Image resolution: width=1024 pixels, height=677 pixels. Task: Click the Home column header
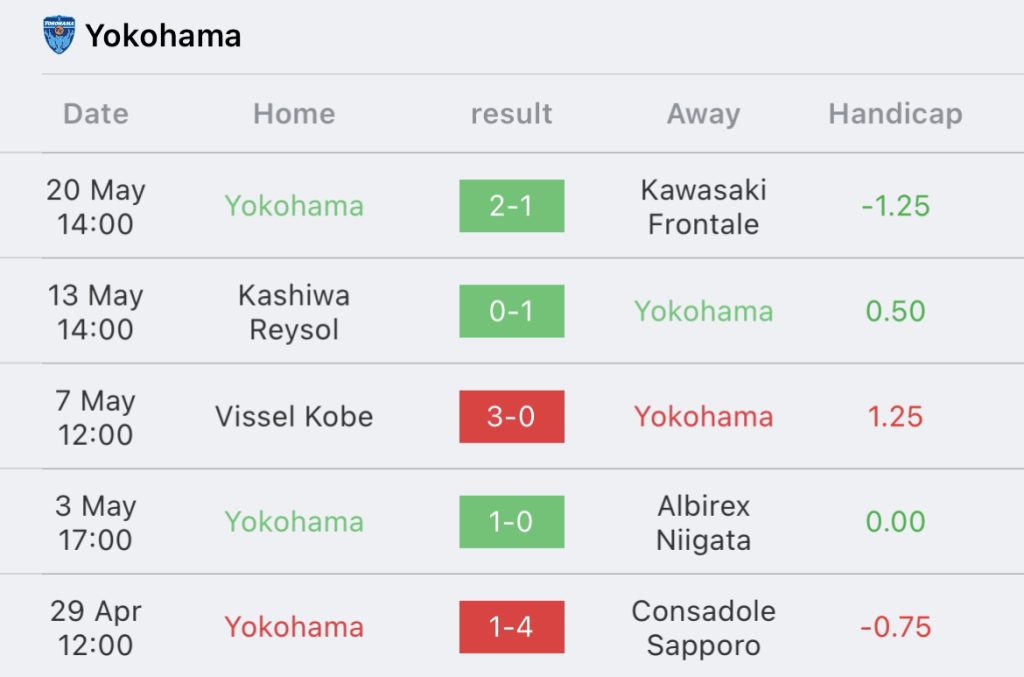pos(294,114)
